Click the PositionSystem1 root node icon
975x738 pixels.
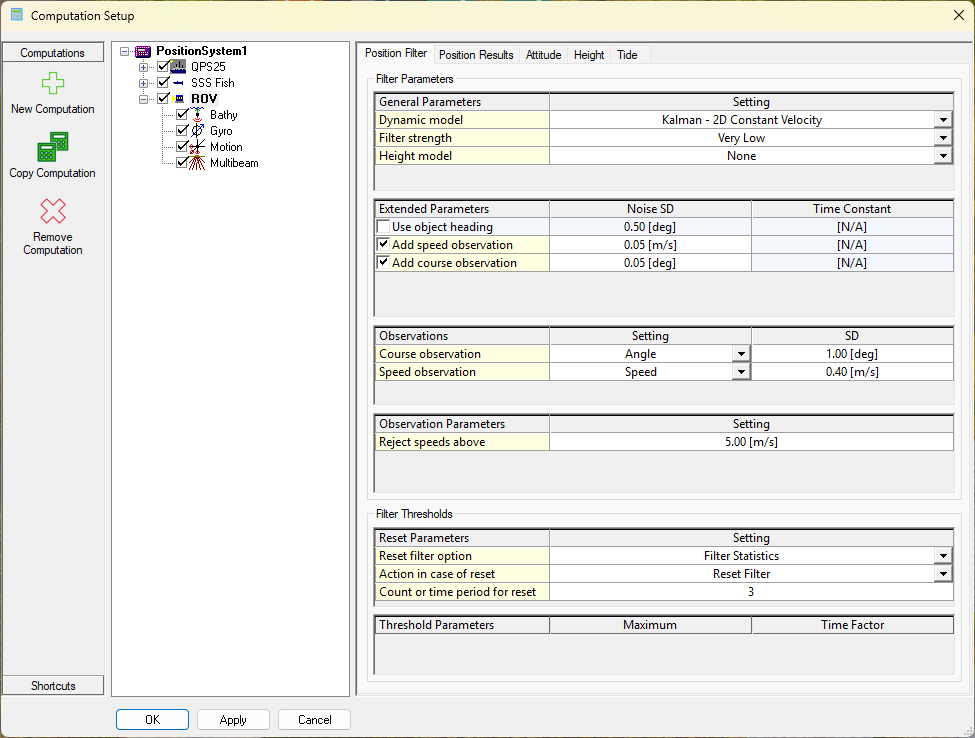[143, 51]
